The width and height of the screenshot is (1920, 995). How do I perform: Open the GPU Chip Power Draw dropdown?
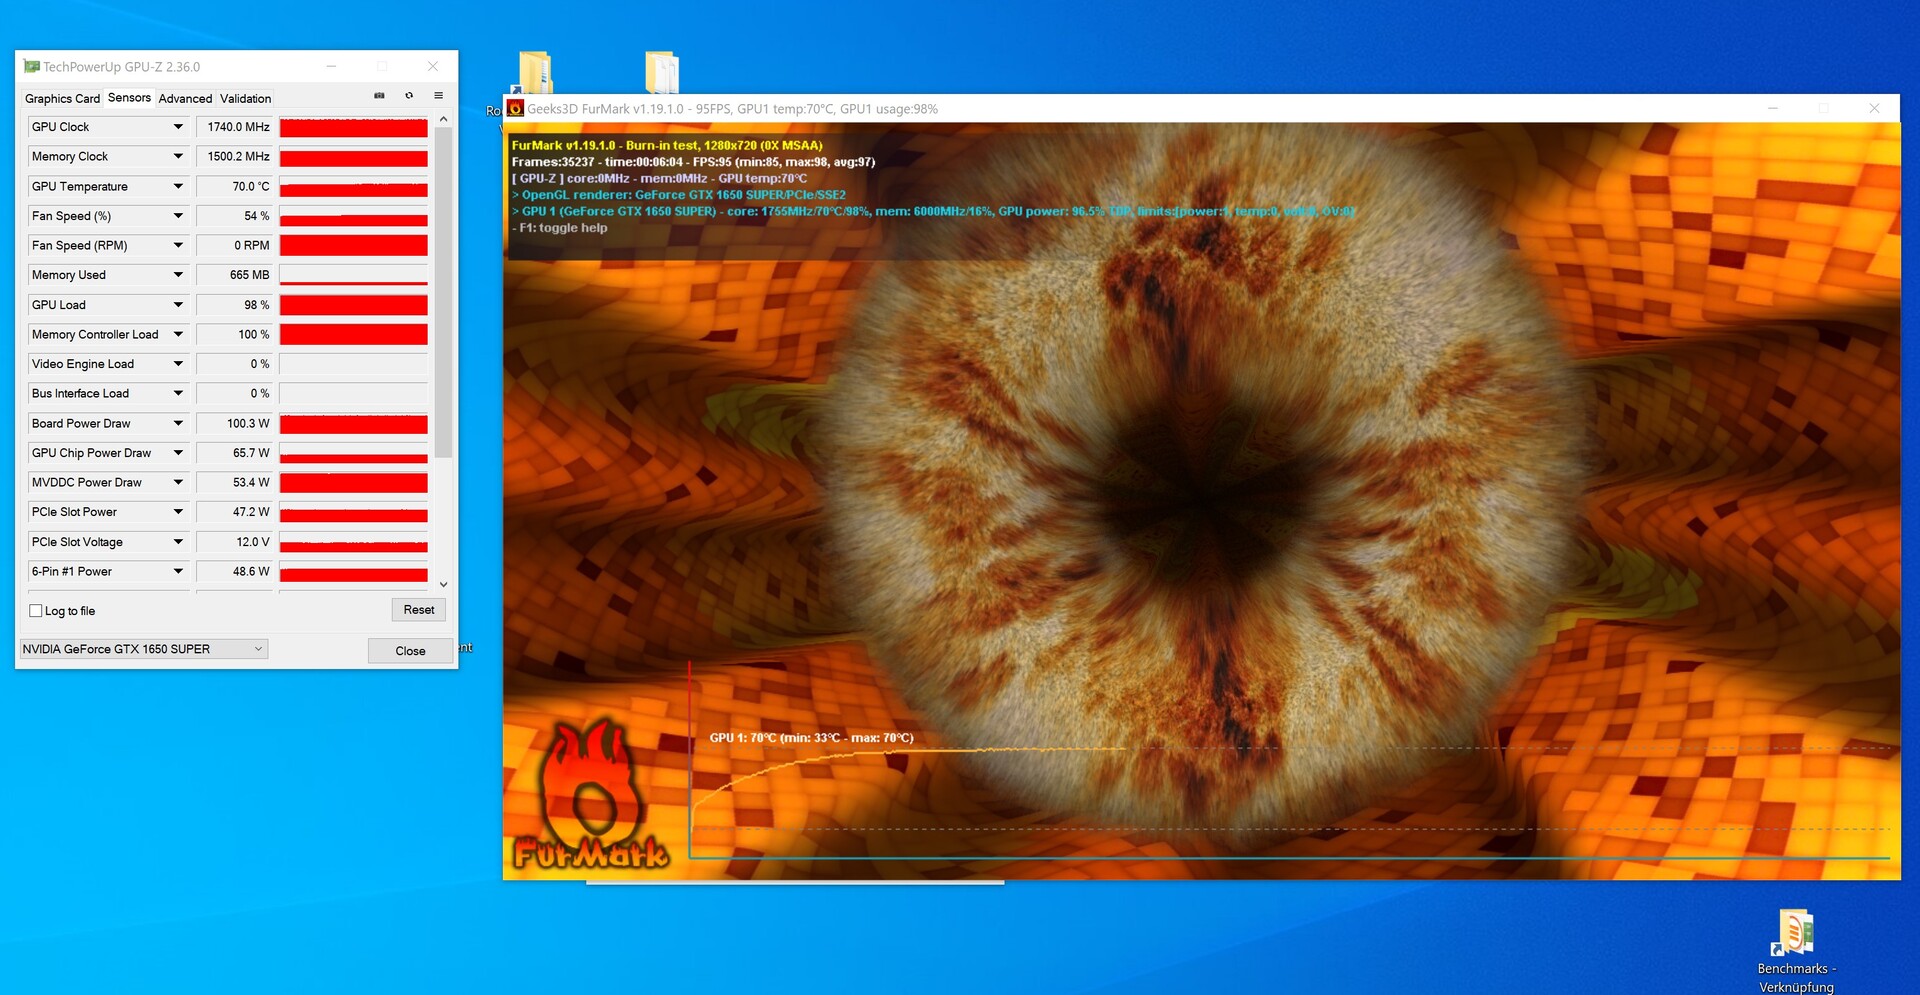click(x=178, y=453)
